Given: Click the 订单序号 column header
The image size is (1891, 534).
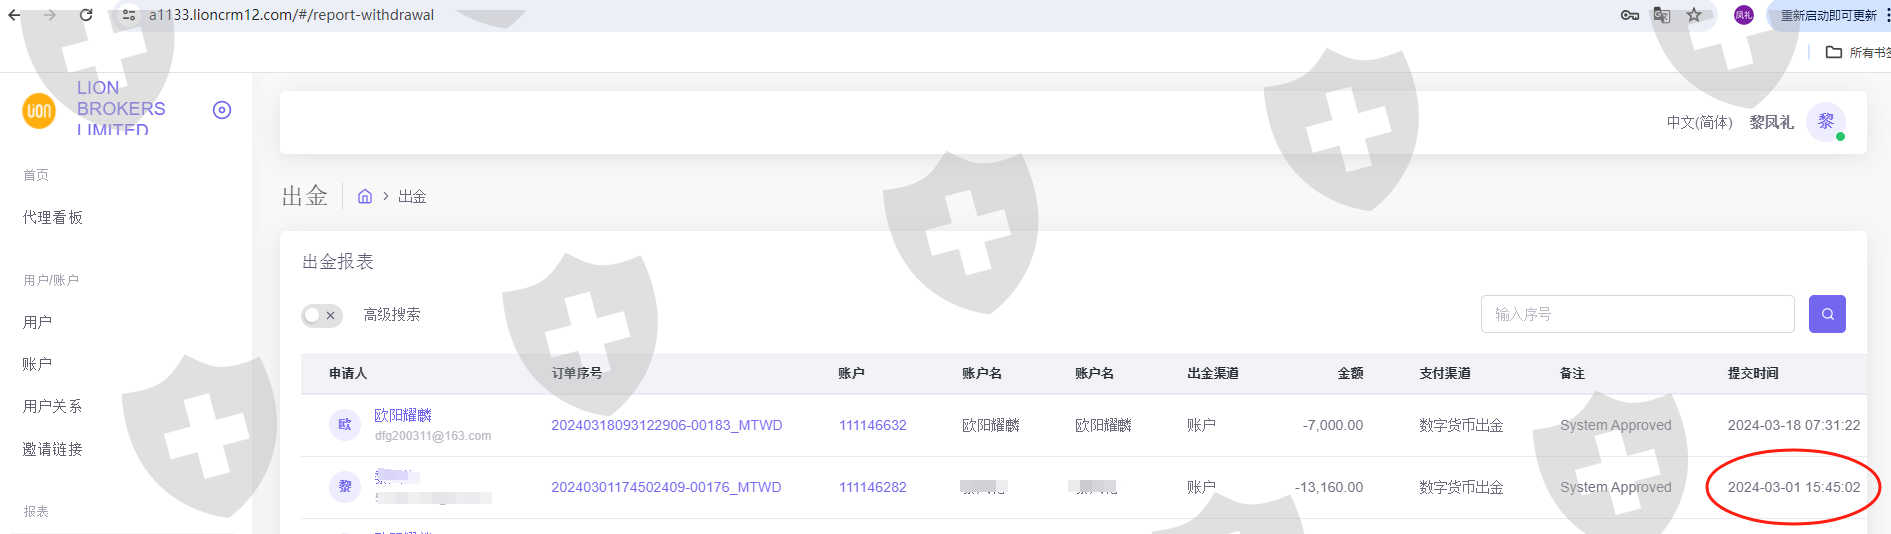Looking at the screenshot, I should point(577,373).
